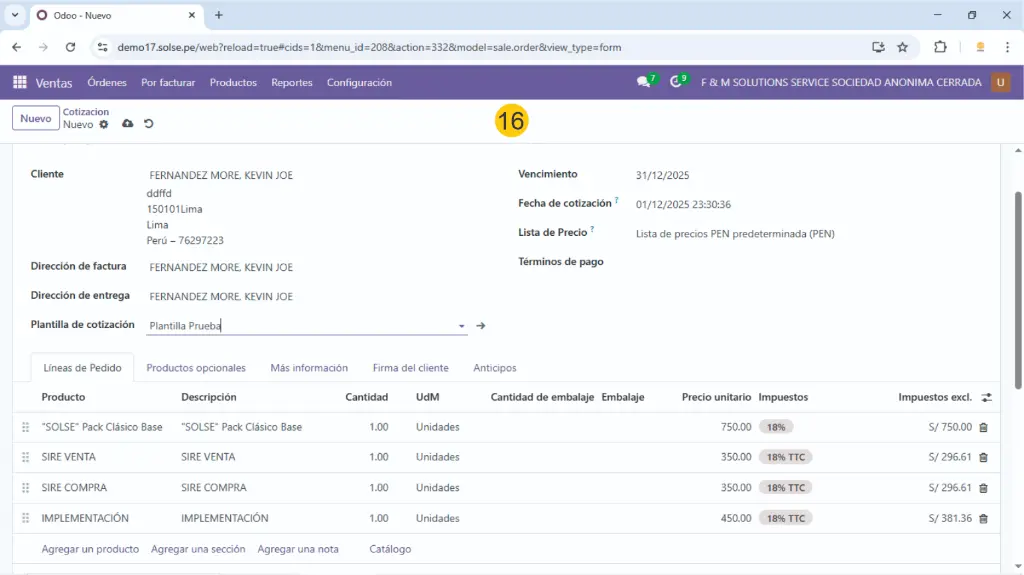1024x575 pixels.
Task: Open Plantilla Prueba via arrow link
Action: (481, 326)
